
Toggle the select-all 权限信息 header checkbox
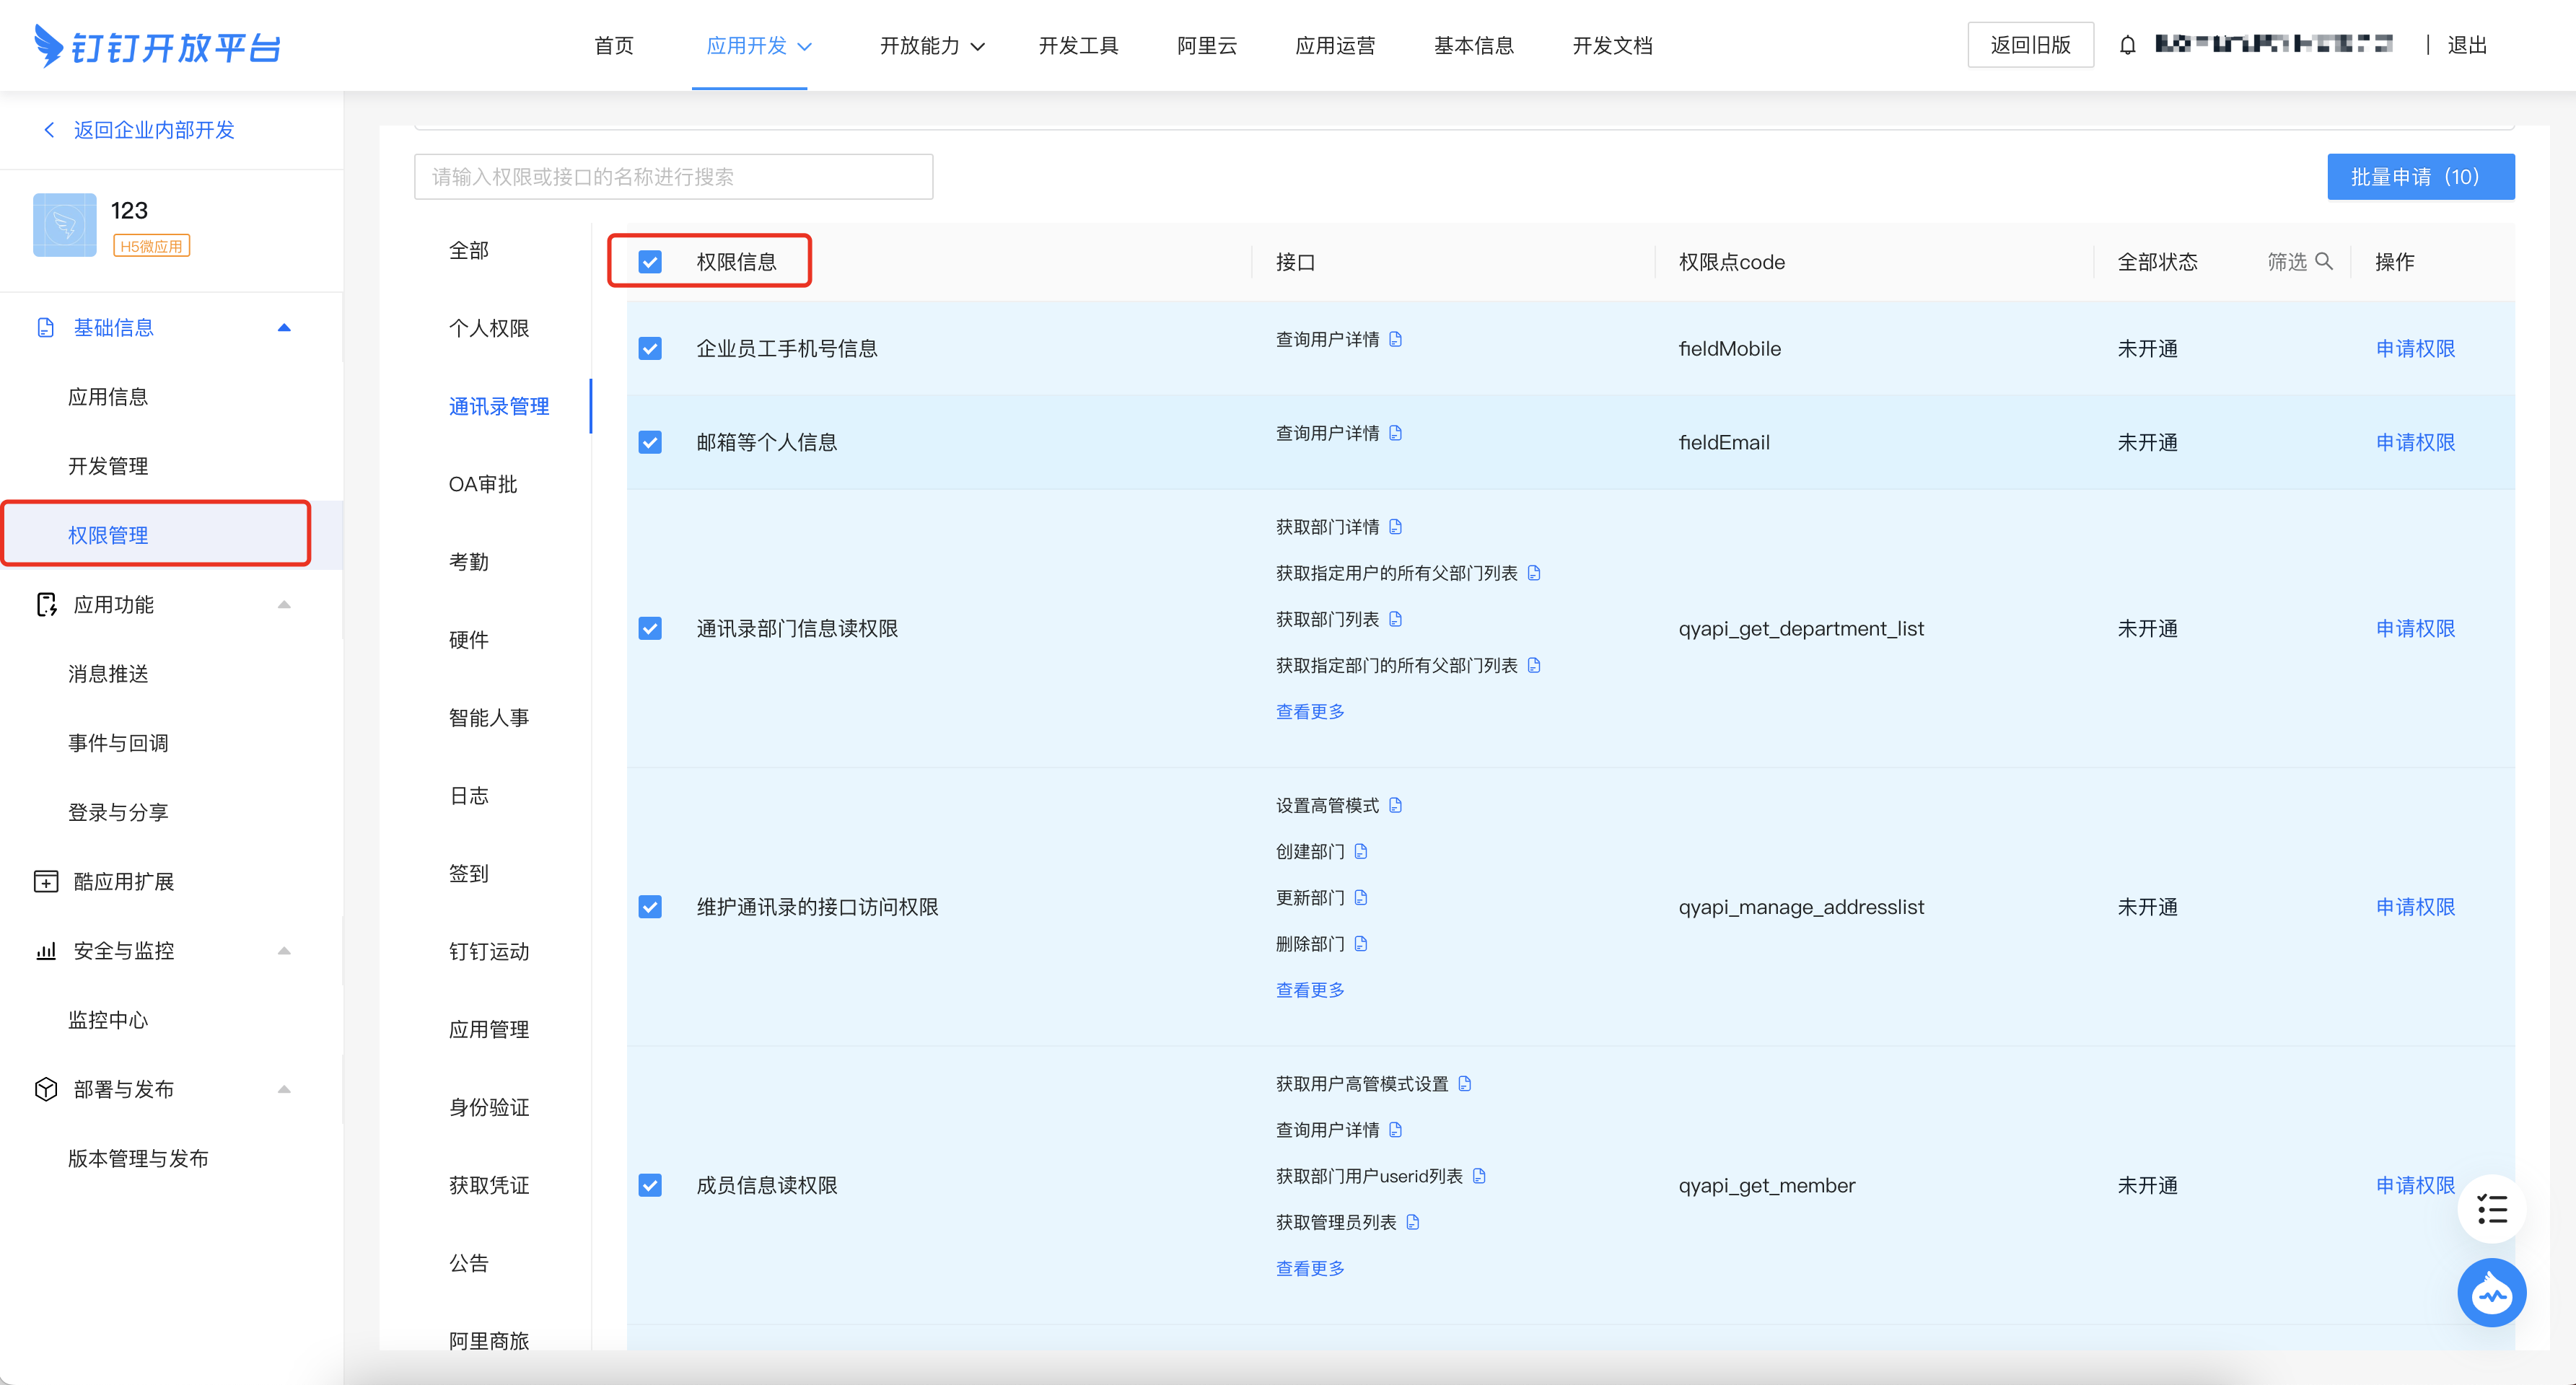(x=650, y=262)
